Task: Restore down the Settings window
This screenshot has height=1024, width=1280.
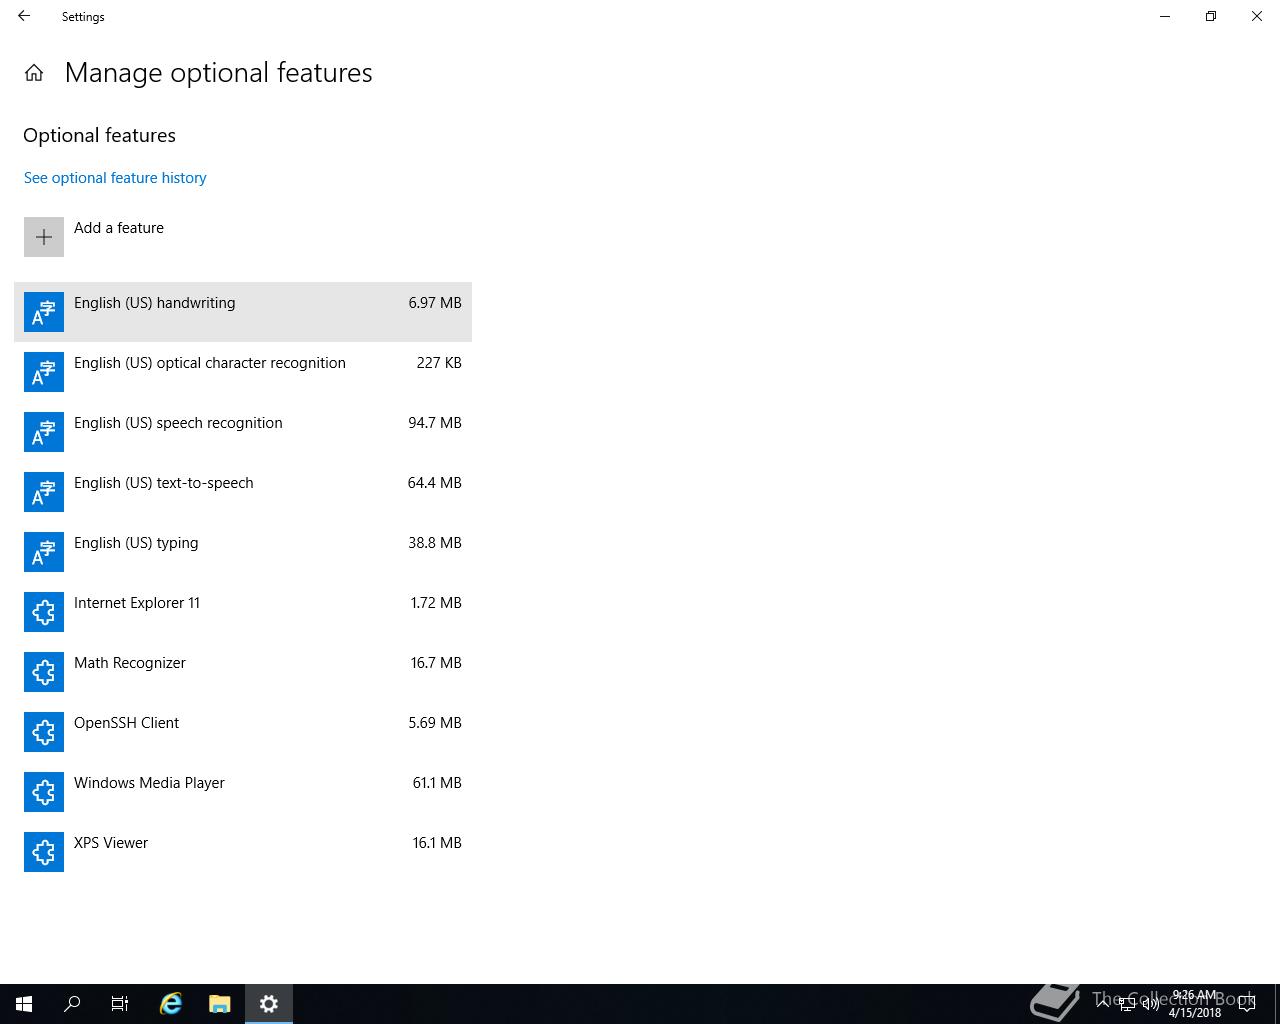Action: tap(1211, 16)
